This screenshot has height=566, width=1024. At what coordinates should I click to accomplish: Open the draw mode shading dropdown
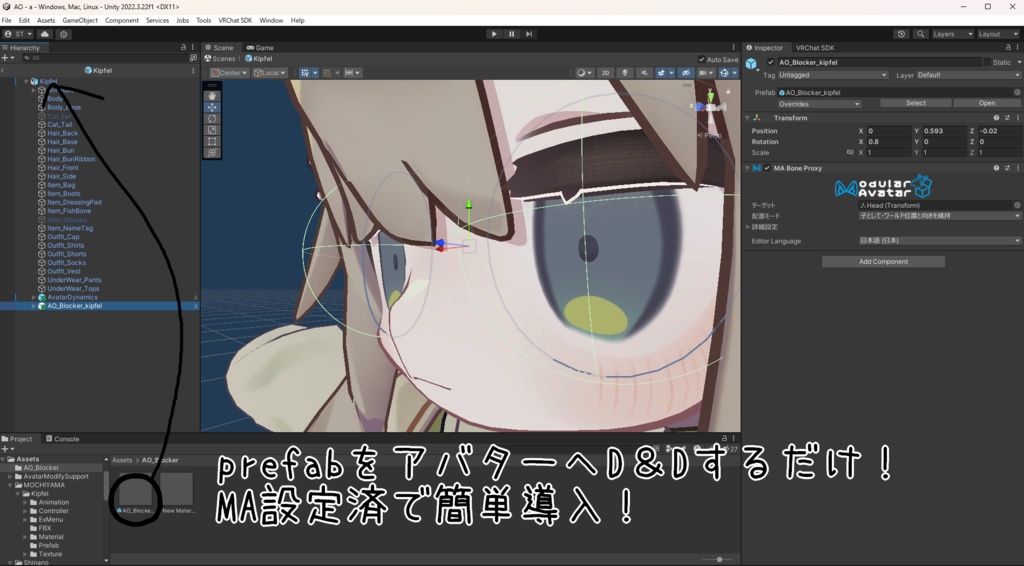pyautogui.click(x=583, y=72)
